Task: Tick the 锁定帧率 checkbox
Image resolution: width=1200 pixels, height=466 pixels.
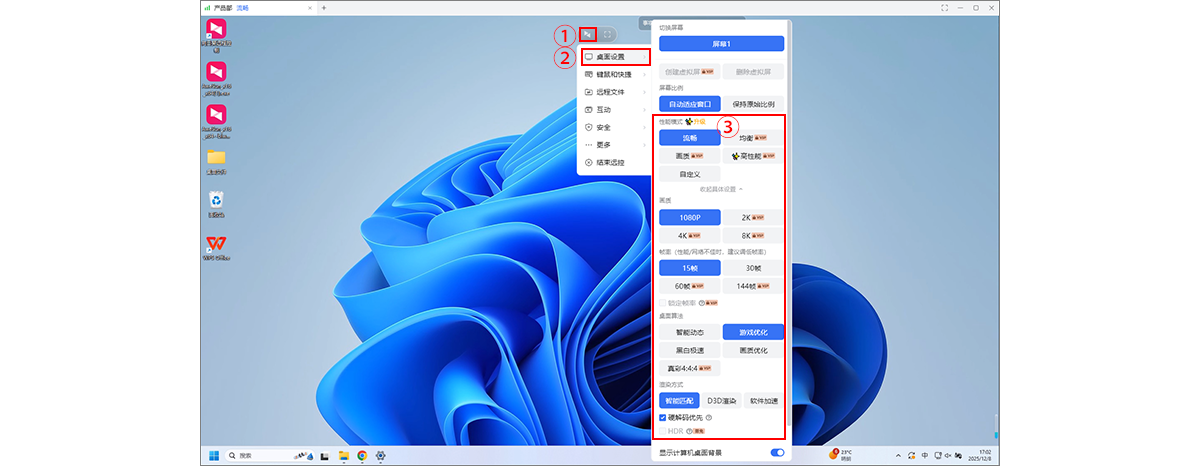Action: point(663,302)
